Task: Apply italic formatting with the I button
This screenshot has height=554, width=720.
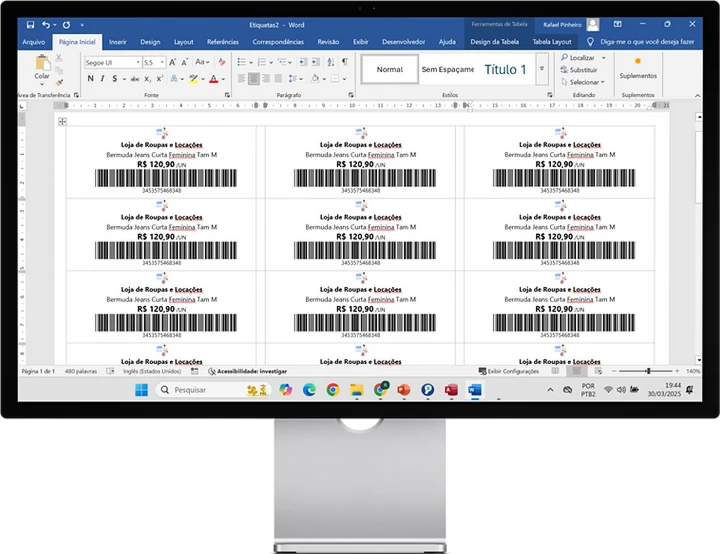Action: [101, 78]
